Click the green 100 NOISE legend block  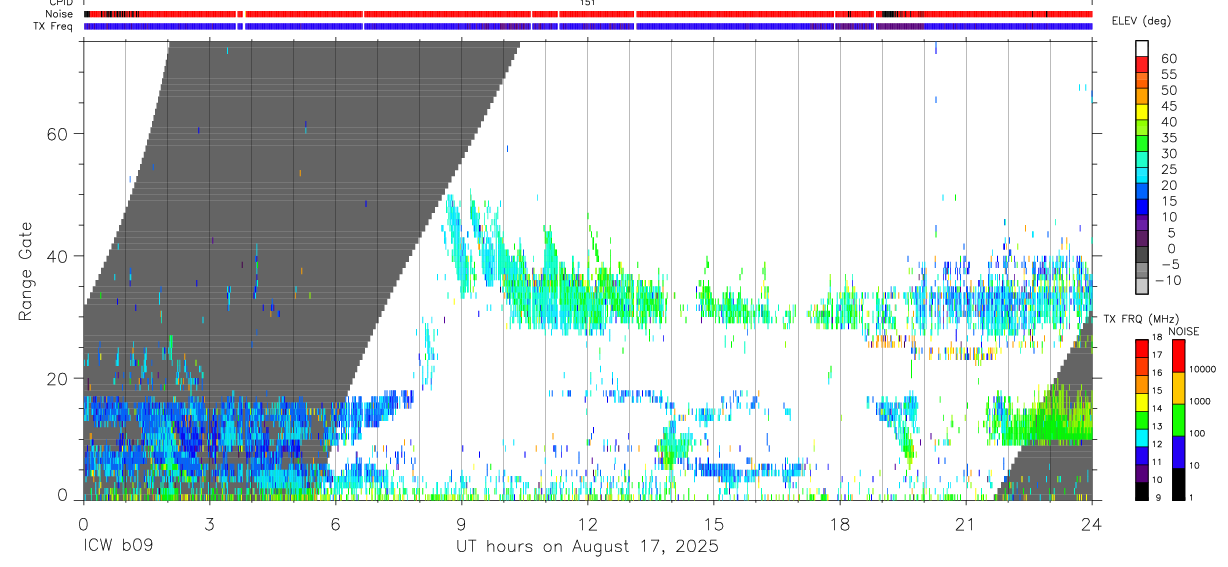1178,420
